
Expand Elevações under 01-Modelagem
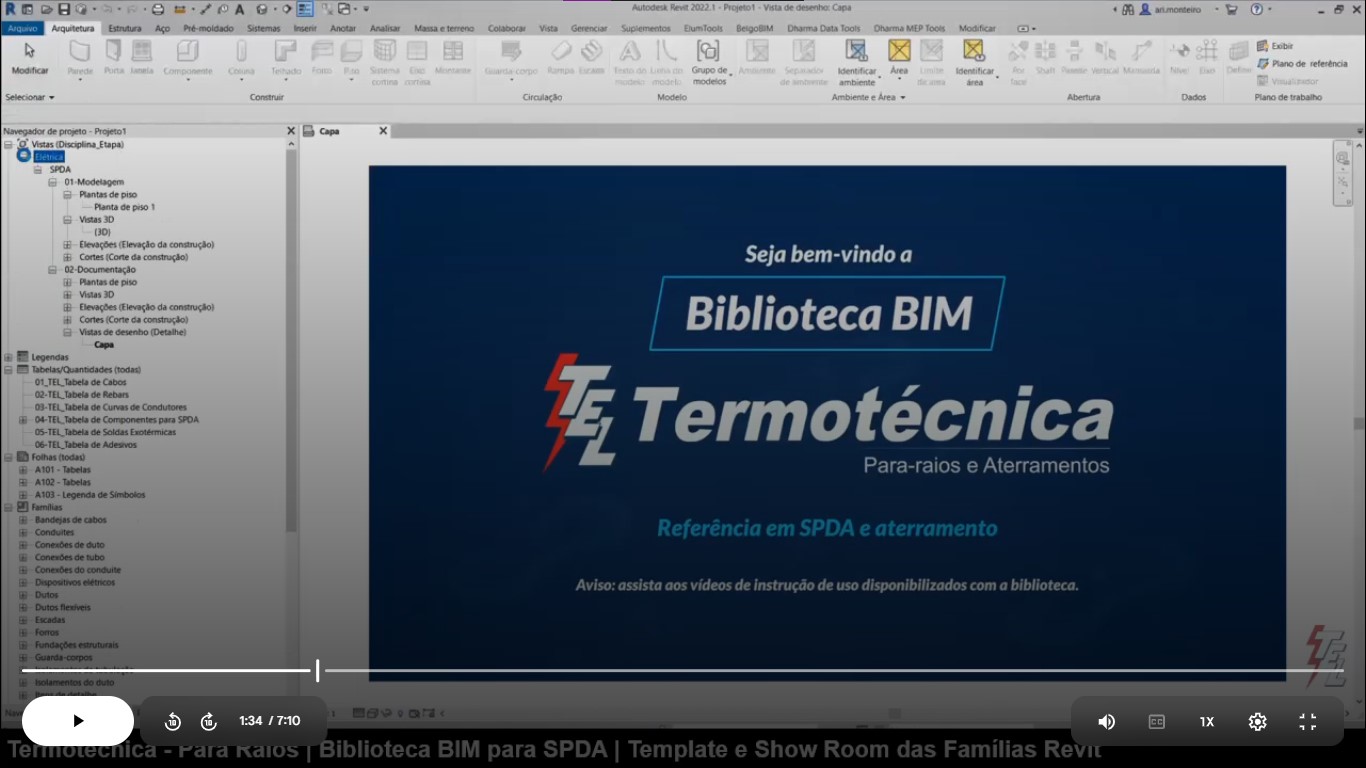point(68,244)
